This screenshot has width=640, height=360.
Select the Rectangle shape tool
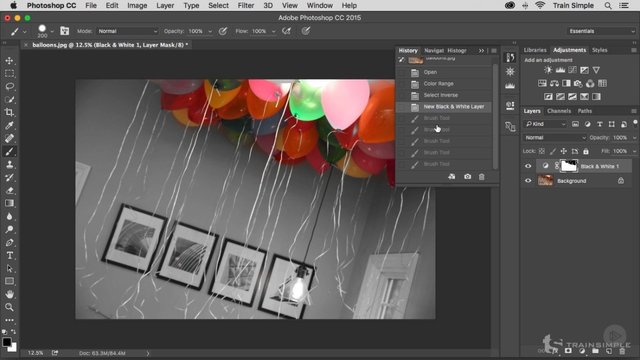[x=9, y=281]
